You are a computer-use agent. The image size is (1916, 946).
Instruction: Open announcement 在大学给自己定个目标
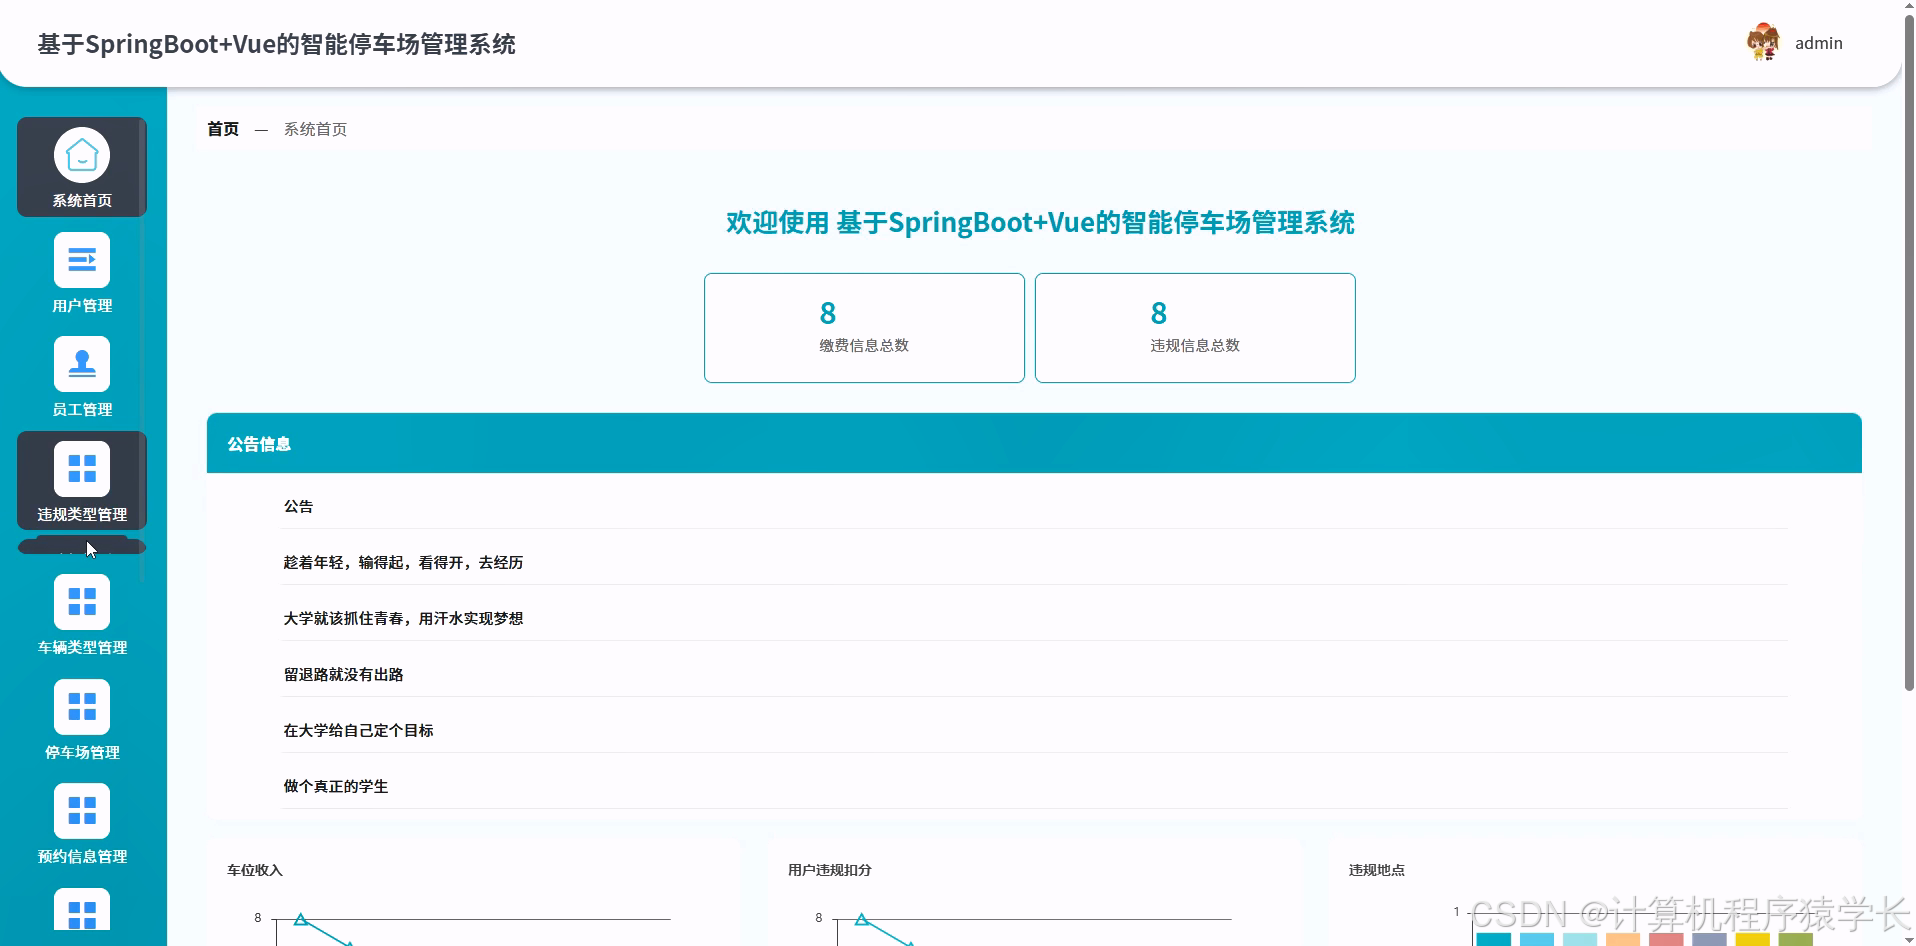[358, 731]
